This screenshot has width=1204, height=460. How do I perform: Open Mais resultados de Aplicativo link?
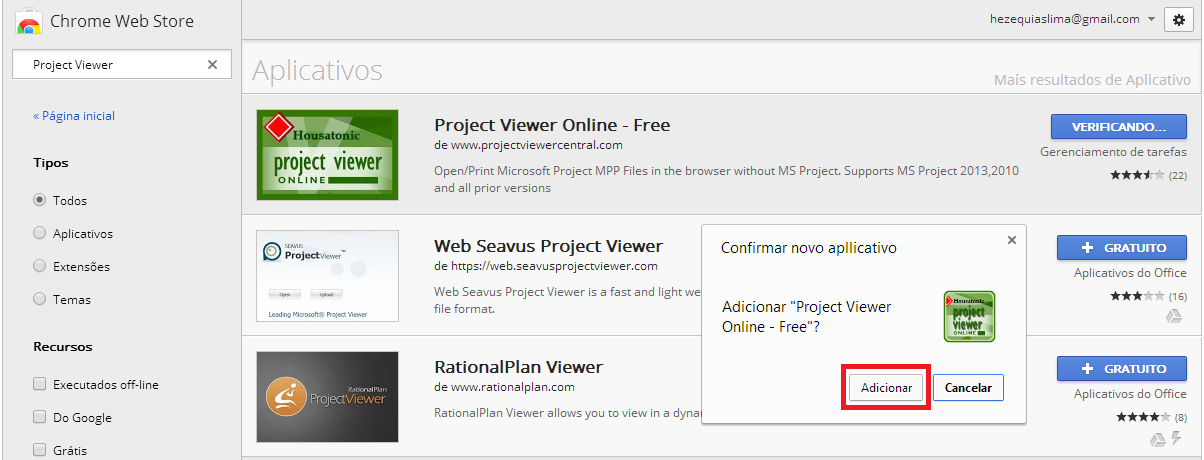pos(1091,79)
